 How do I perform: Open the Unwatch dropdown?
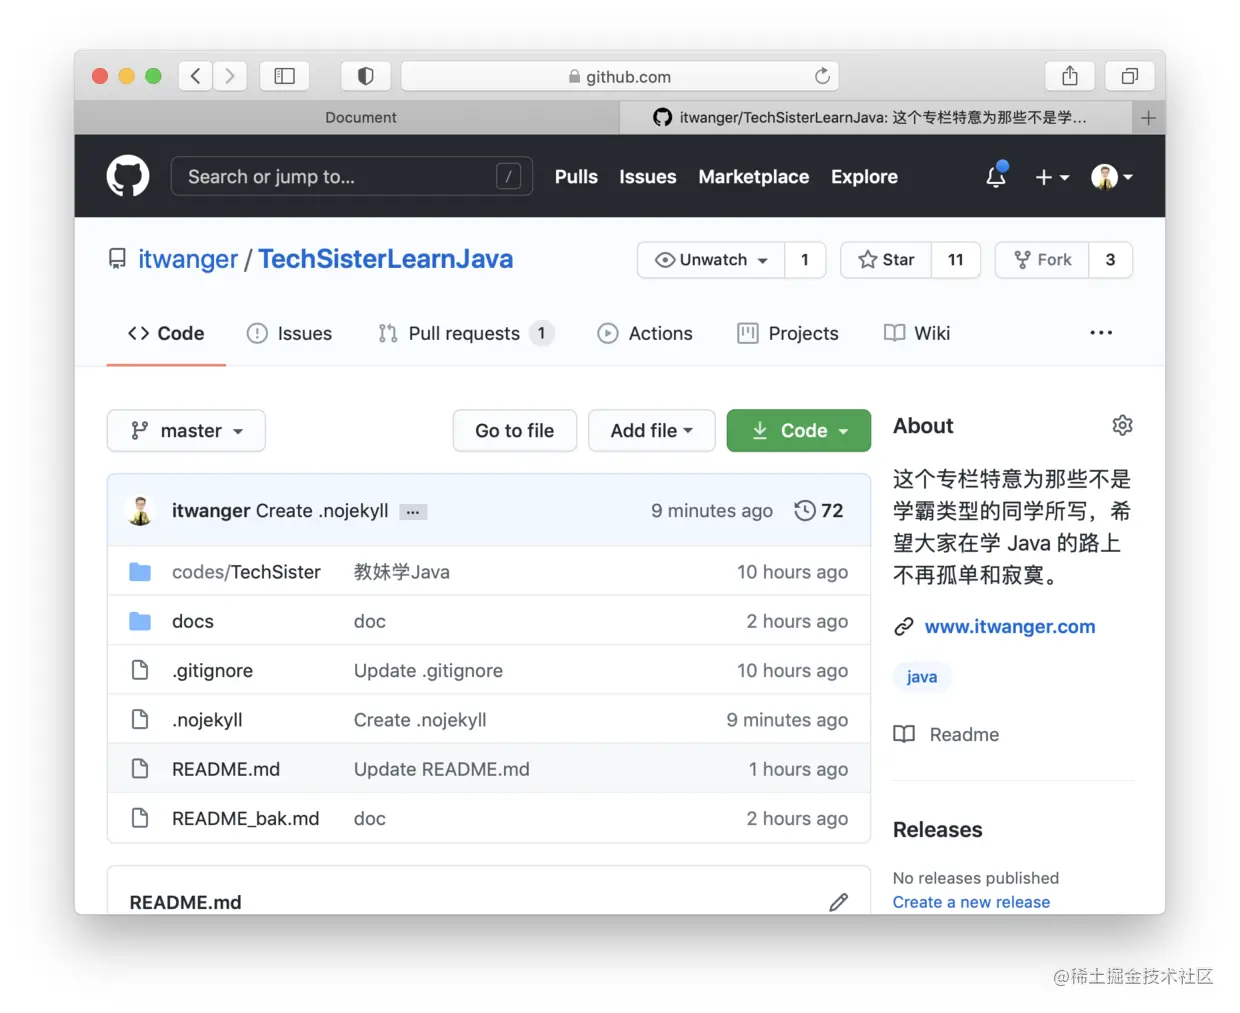(x=711, y=260)
